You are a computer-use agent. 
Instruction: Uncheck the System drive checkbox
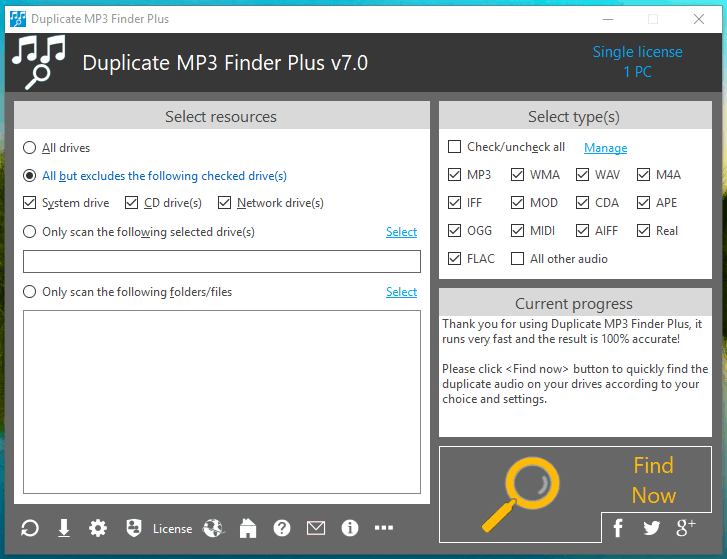30,203
